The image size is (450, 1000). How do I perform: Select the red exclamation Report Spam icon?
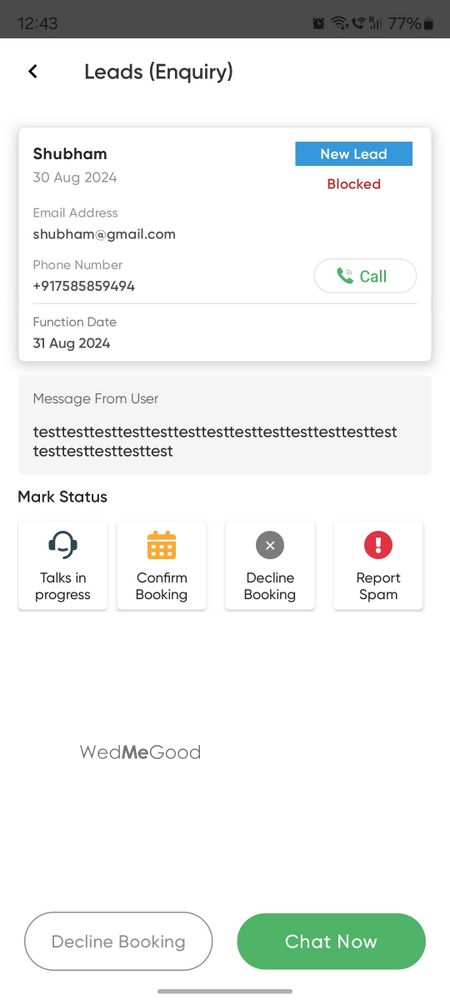coord(378,545)
